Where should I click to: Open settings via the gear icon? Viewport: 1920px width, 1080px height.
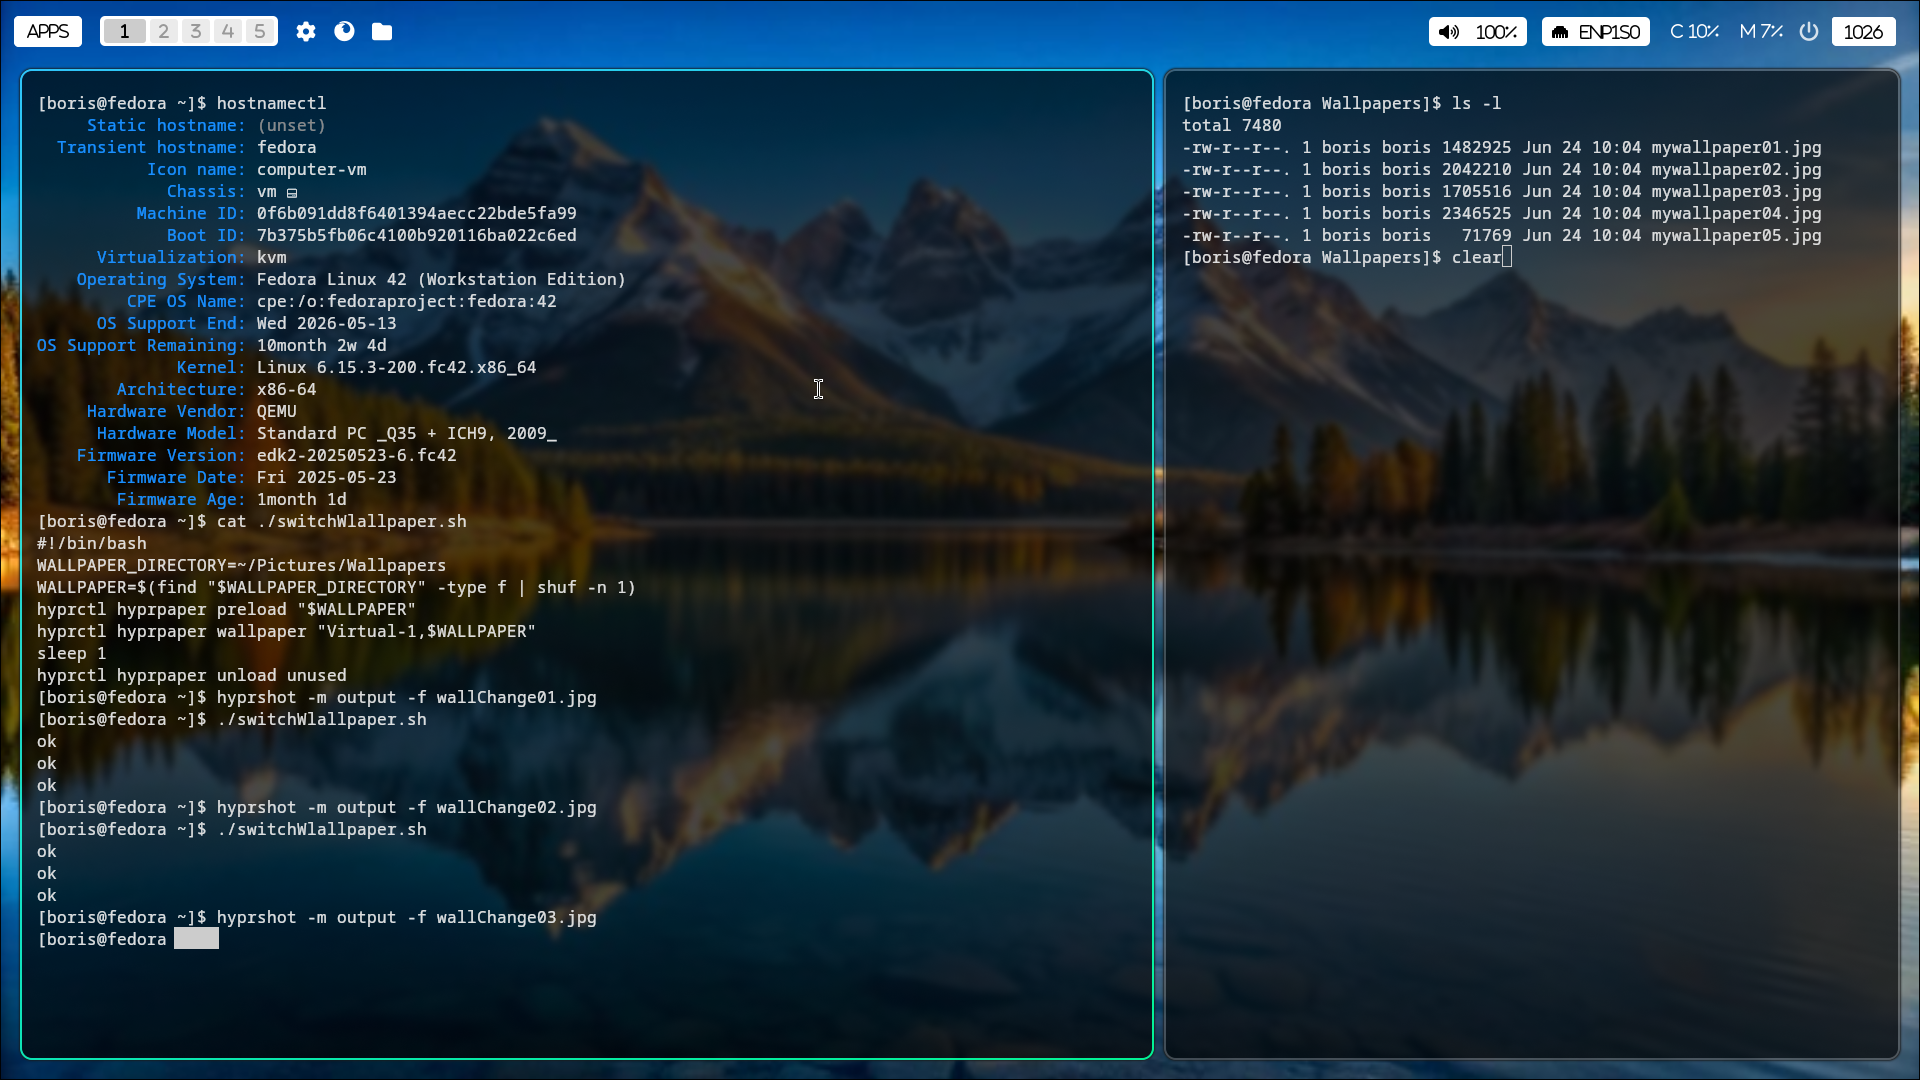click(306, 32)
